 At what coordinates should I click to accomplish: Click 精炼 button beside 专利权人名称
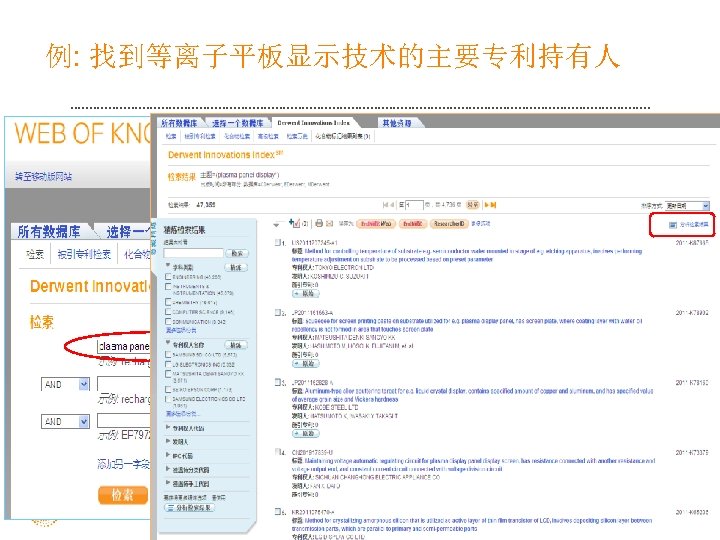[x=236, y=345]
